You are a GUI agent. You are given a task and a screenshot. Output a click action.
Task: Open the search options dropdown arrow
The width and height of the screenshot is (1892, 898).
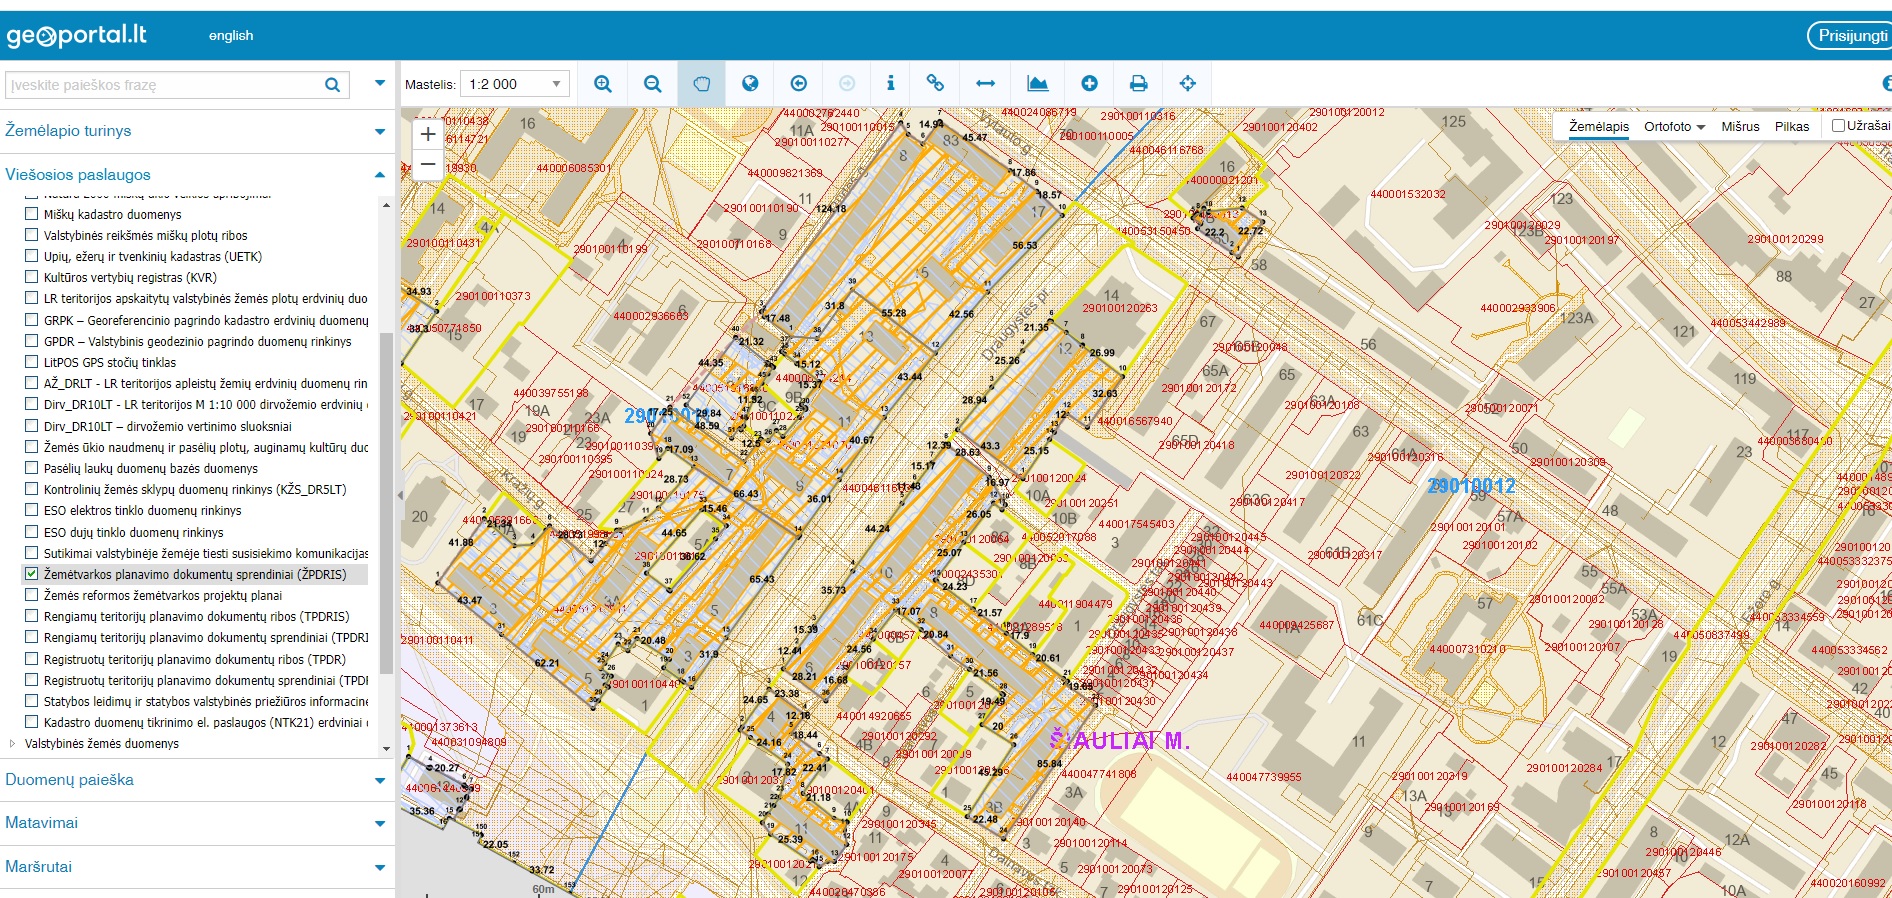click(x=380, y=84)
